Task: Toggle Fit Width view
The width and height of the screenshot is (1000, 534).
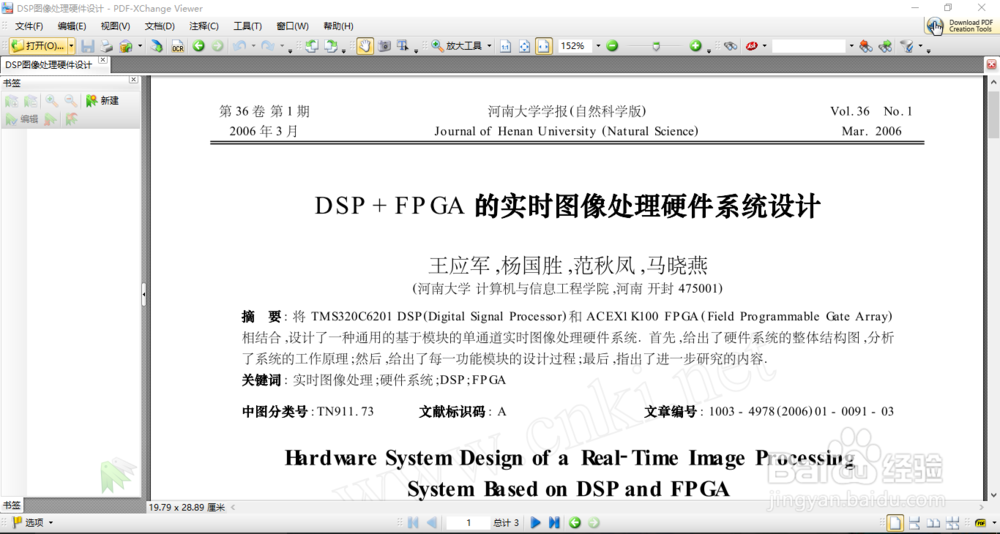Action: pyautogui.click(x=543, y=46)
